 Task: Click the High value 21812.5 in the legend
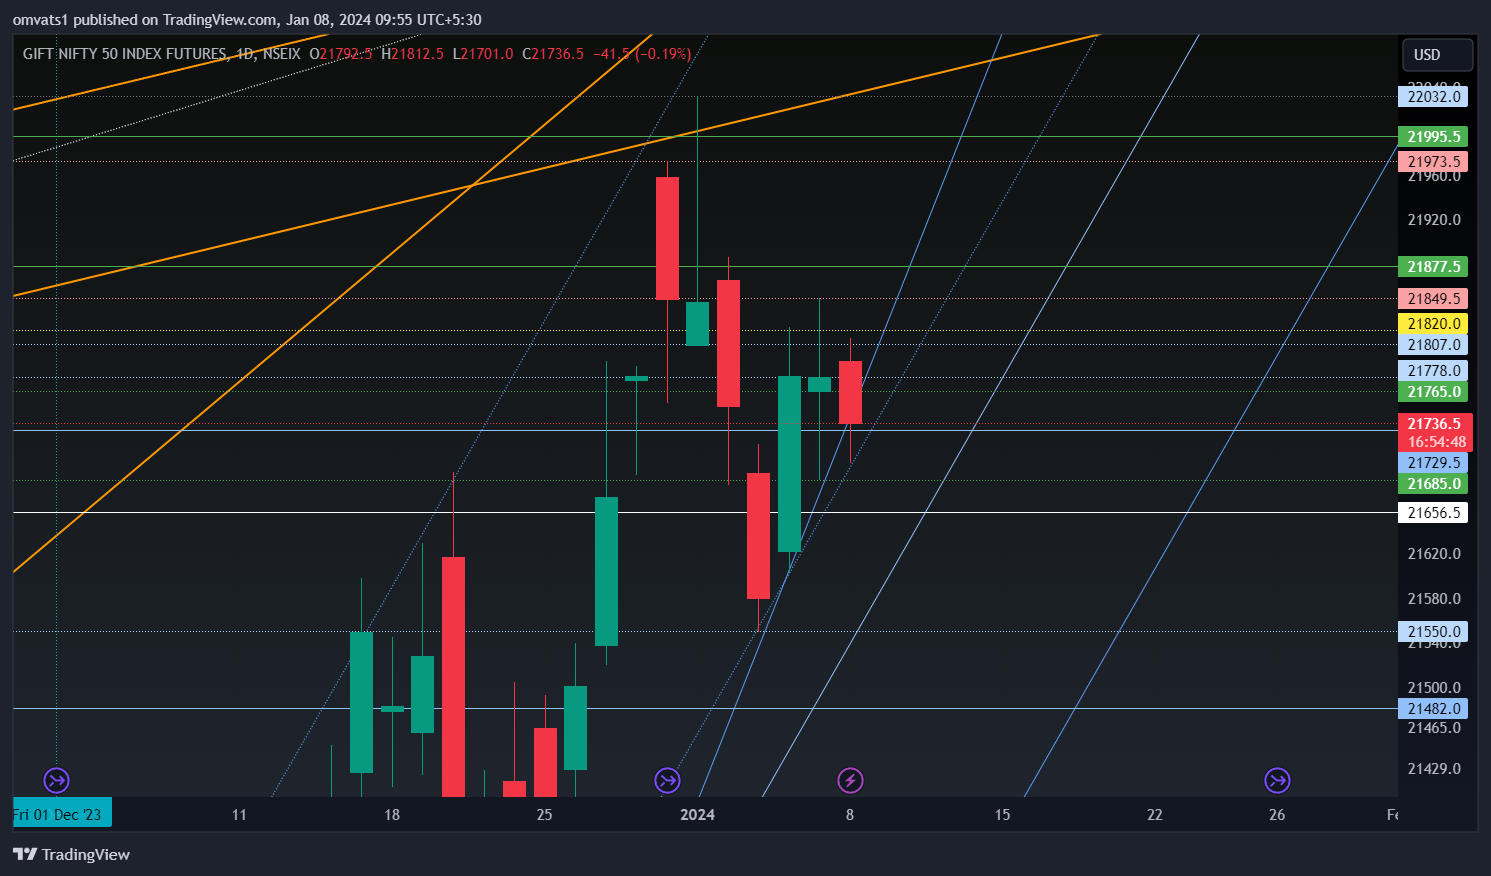tap(417, 54)
